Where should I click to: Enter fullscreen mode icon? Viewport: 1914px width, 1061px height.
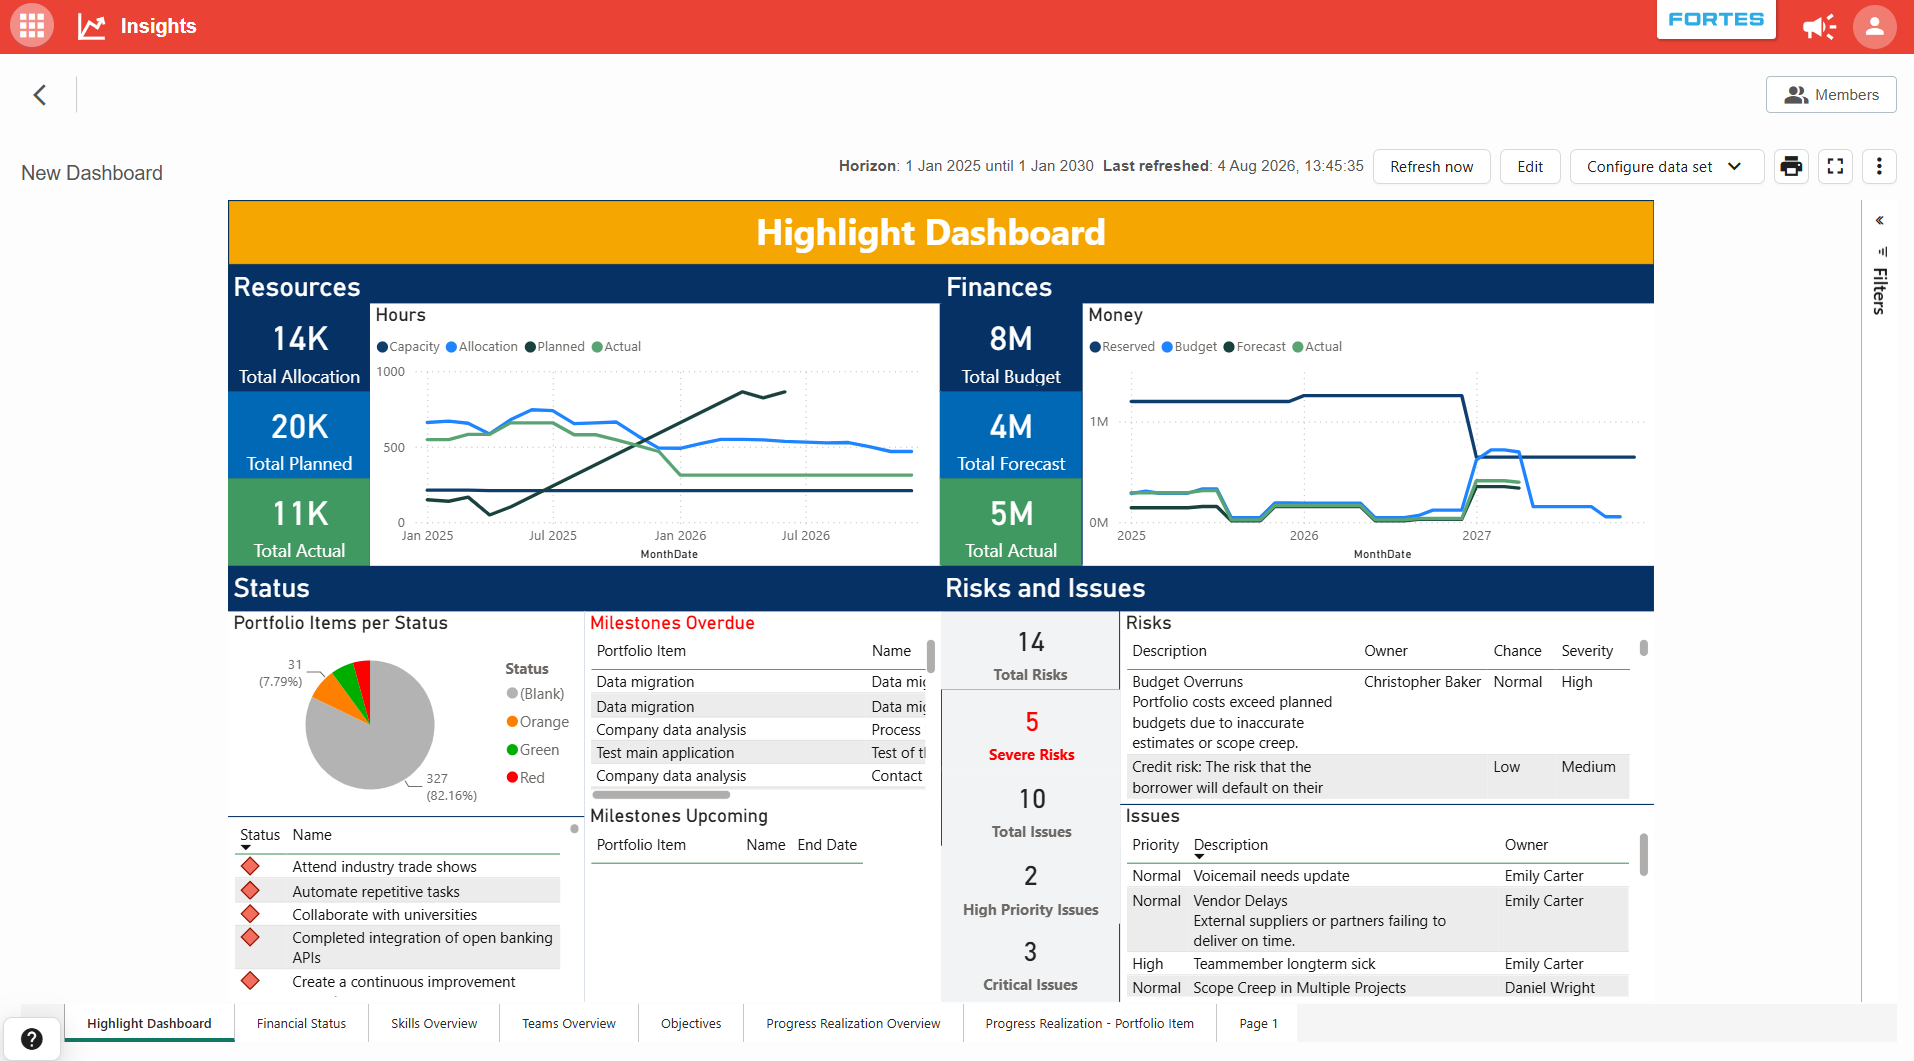coord(1835,166)
